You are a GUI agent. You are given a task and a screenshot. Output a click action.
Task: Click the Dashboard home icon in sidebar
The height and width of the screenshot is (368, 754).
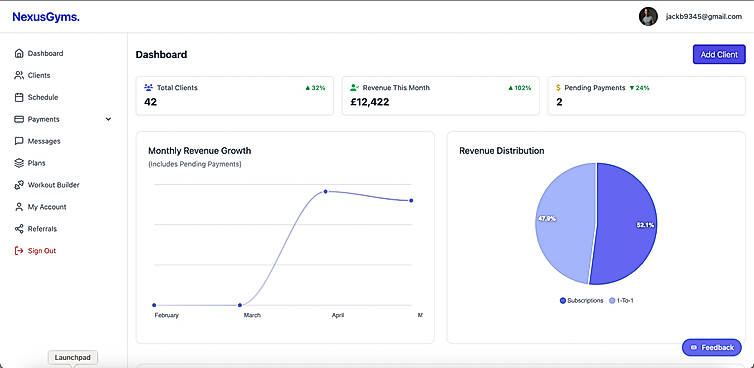coord(19,53)
